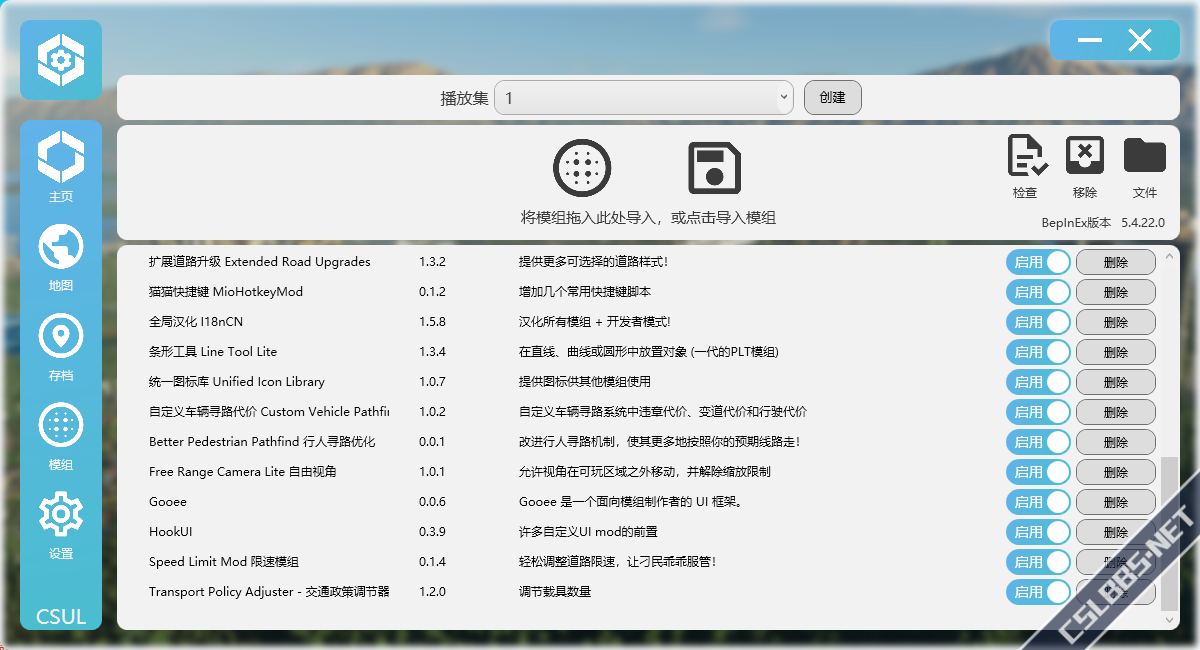Click the CSUL text in sidebar
This screenshot has height=650, width=1200.
tap(61, 616)
